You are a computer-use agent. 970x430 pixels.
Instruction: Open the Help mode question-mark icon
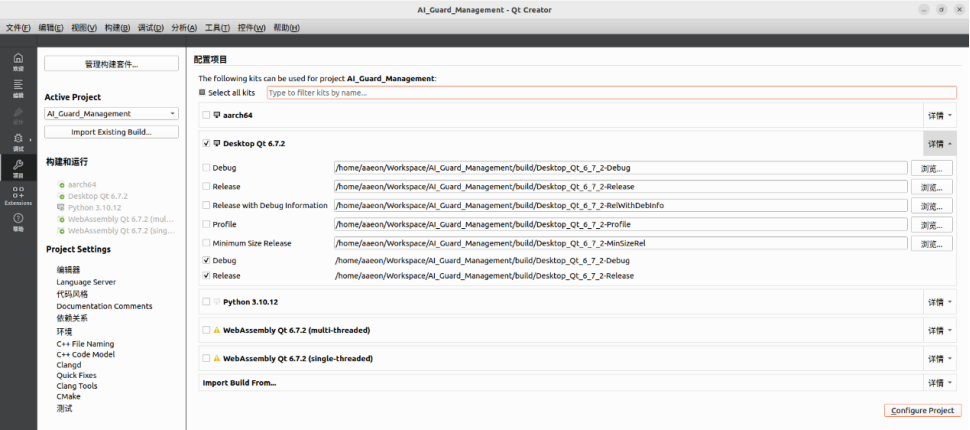point(18,218)
